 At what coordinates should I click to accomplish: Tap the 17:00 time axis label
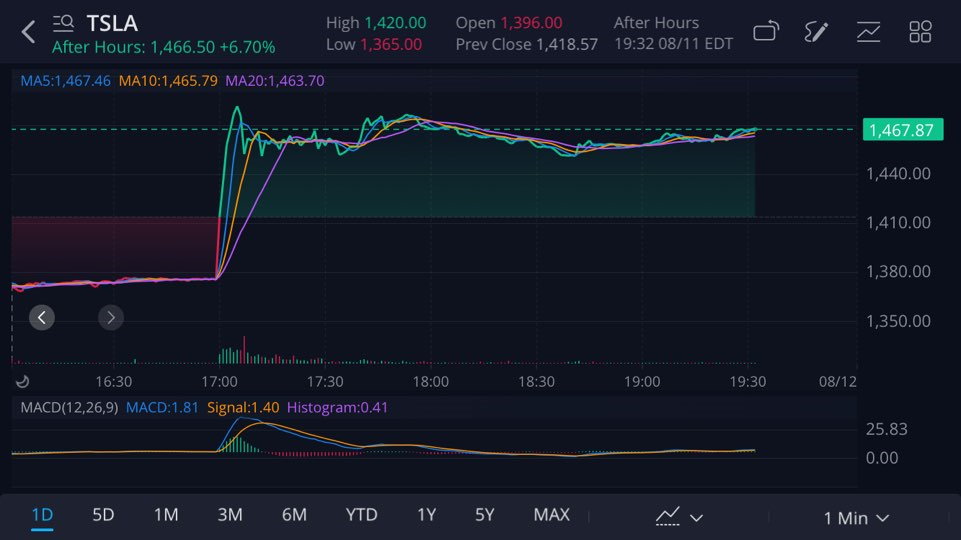click(219, 382)
